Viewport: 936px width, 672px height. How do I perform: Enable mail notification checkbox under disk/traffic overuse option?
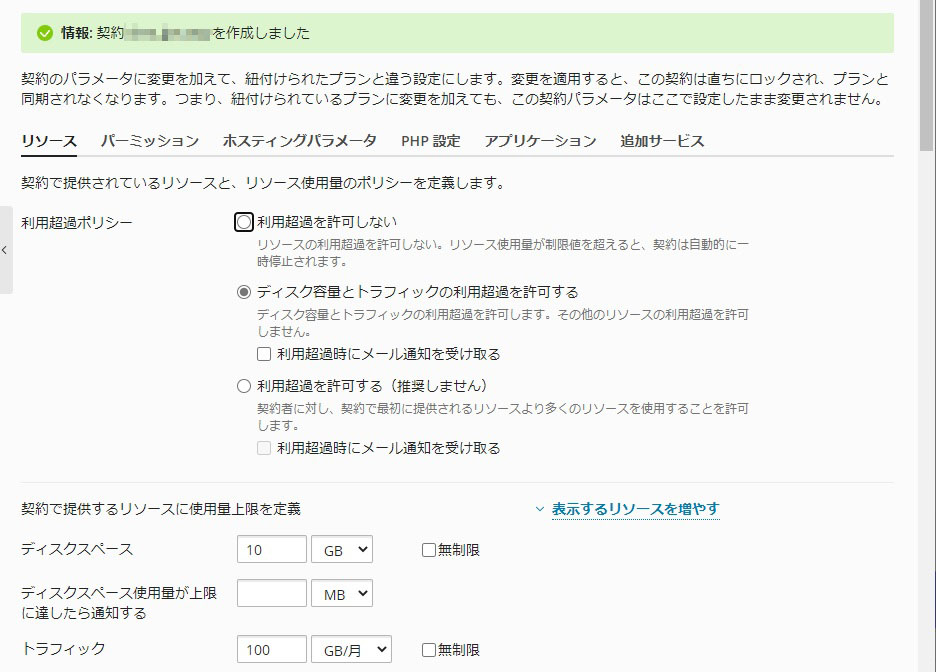(264, 354)
